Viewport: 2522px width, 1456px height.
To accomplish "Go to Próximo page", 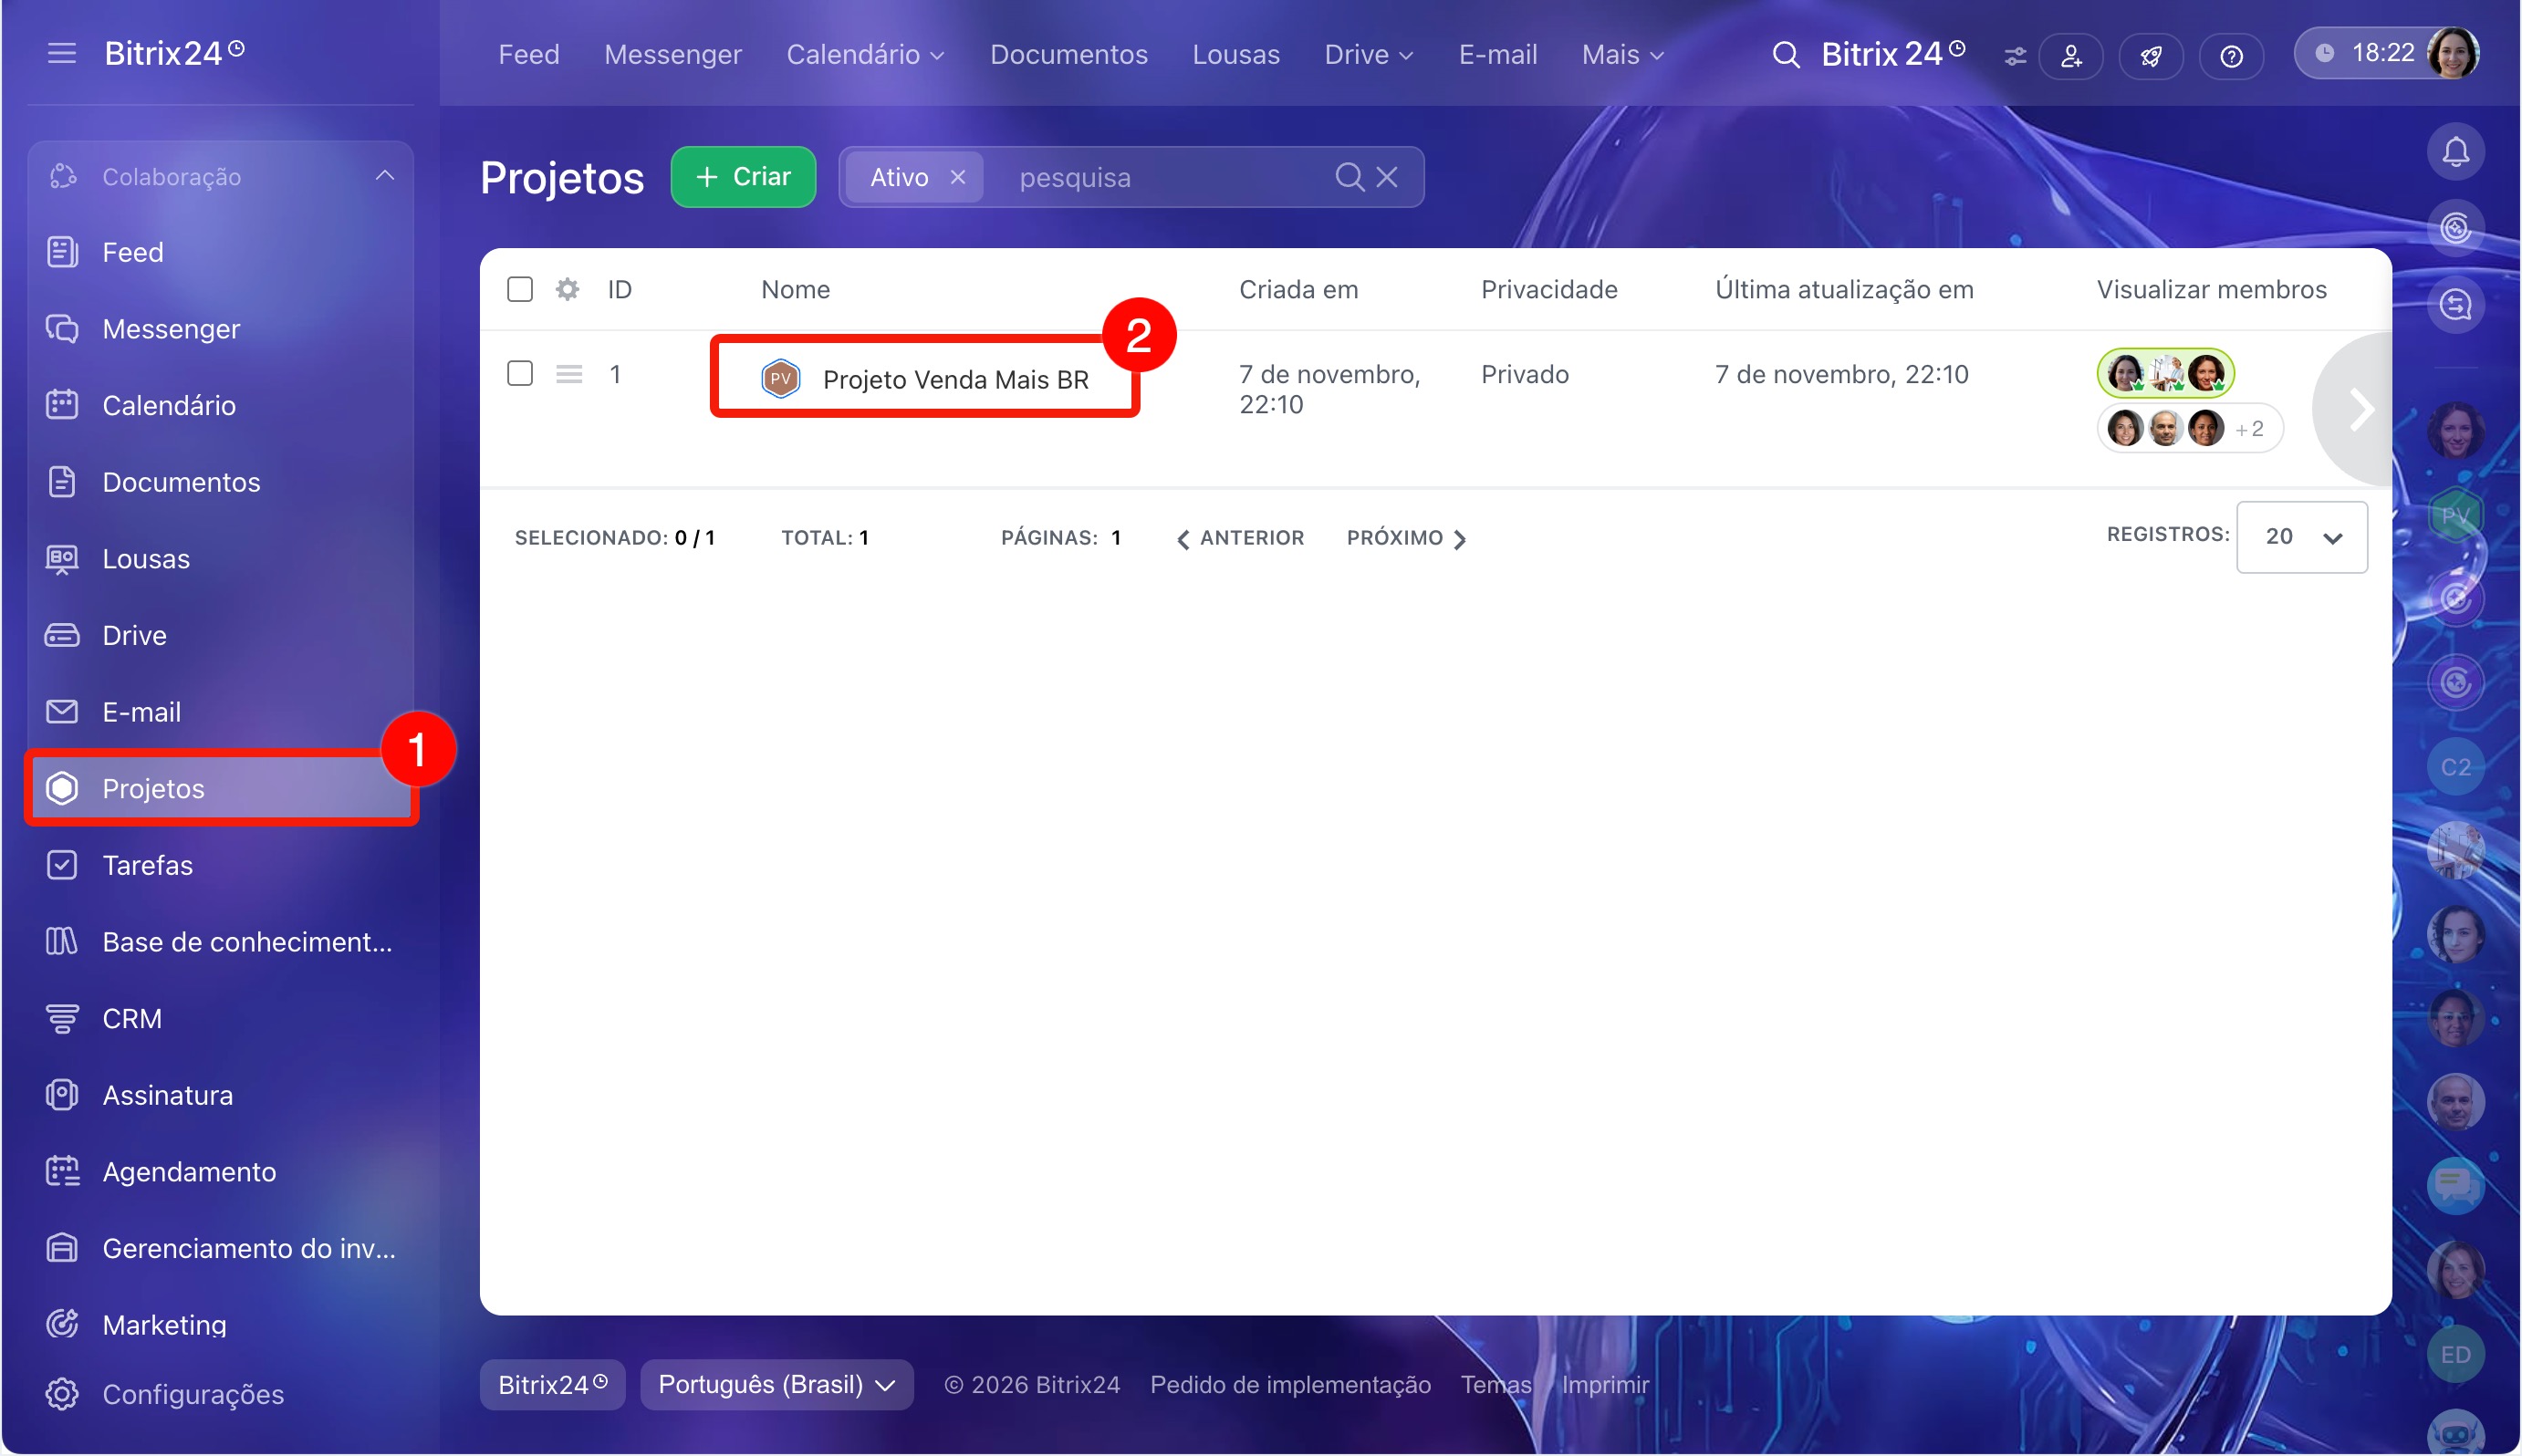I will (x=1406, y=538).
